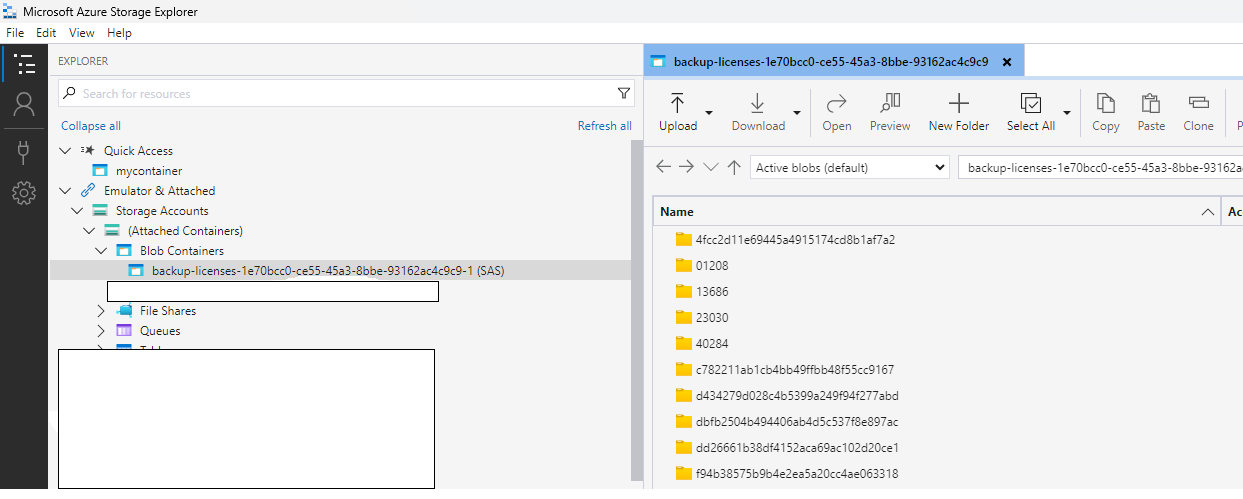1243x499 pixels.
Task: Open the Upload dropdown arrow
Action: (x=709, y=112)
